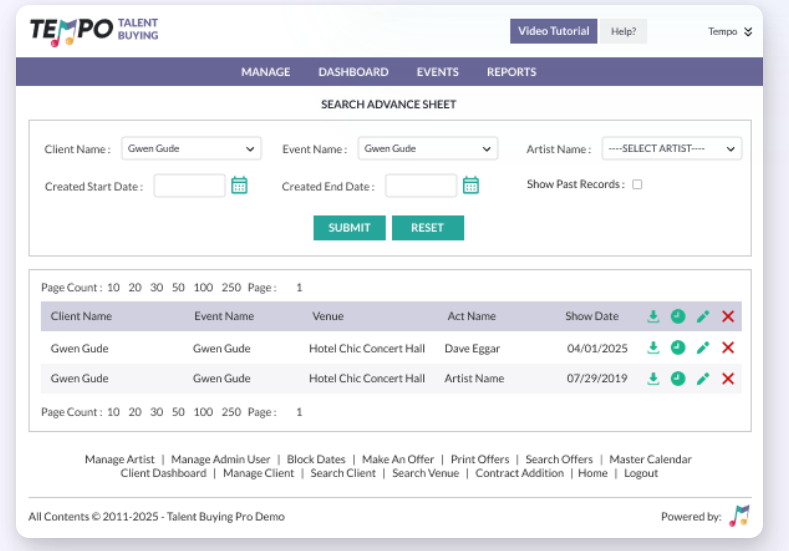Download the Dave Eggar advance sheet
Screen dimensions: 789x551
653,348
